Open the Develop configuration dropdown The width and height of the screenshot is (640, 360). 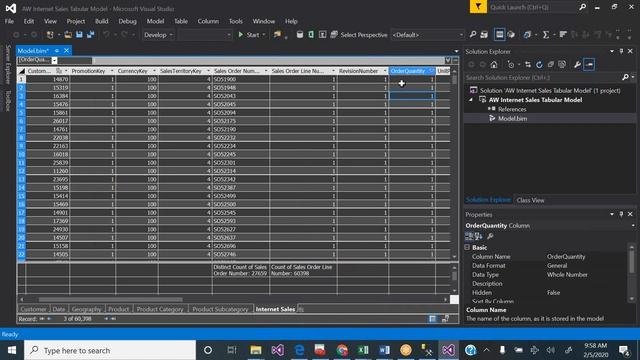[158, 35]
